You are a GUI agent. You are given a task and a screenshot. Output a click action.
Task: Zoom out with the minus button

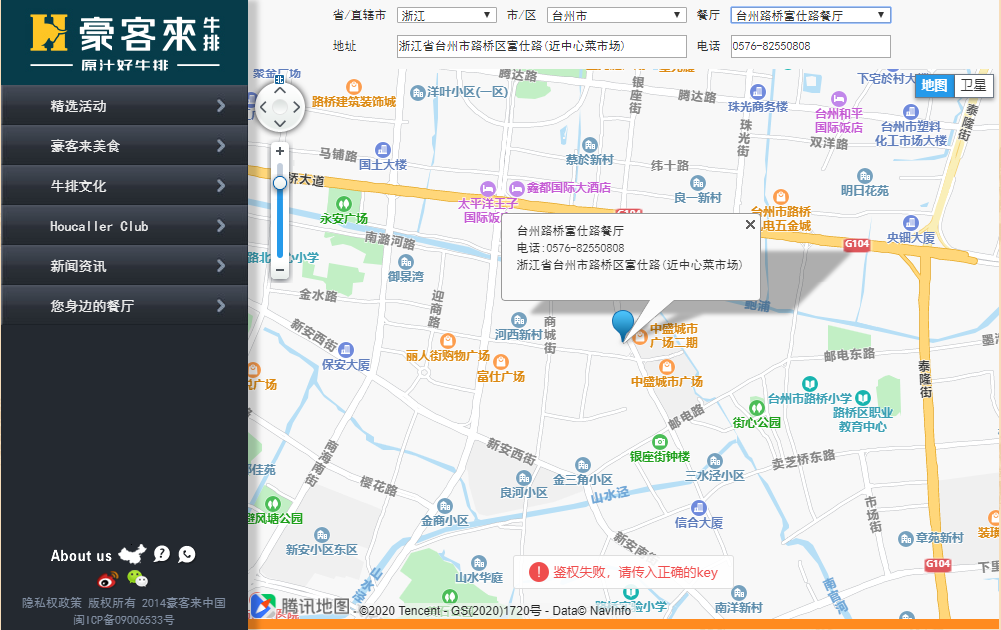[280, 269]
